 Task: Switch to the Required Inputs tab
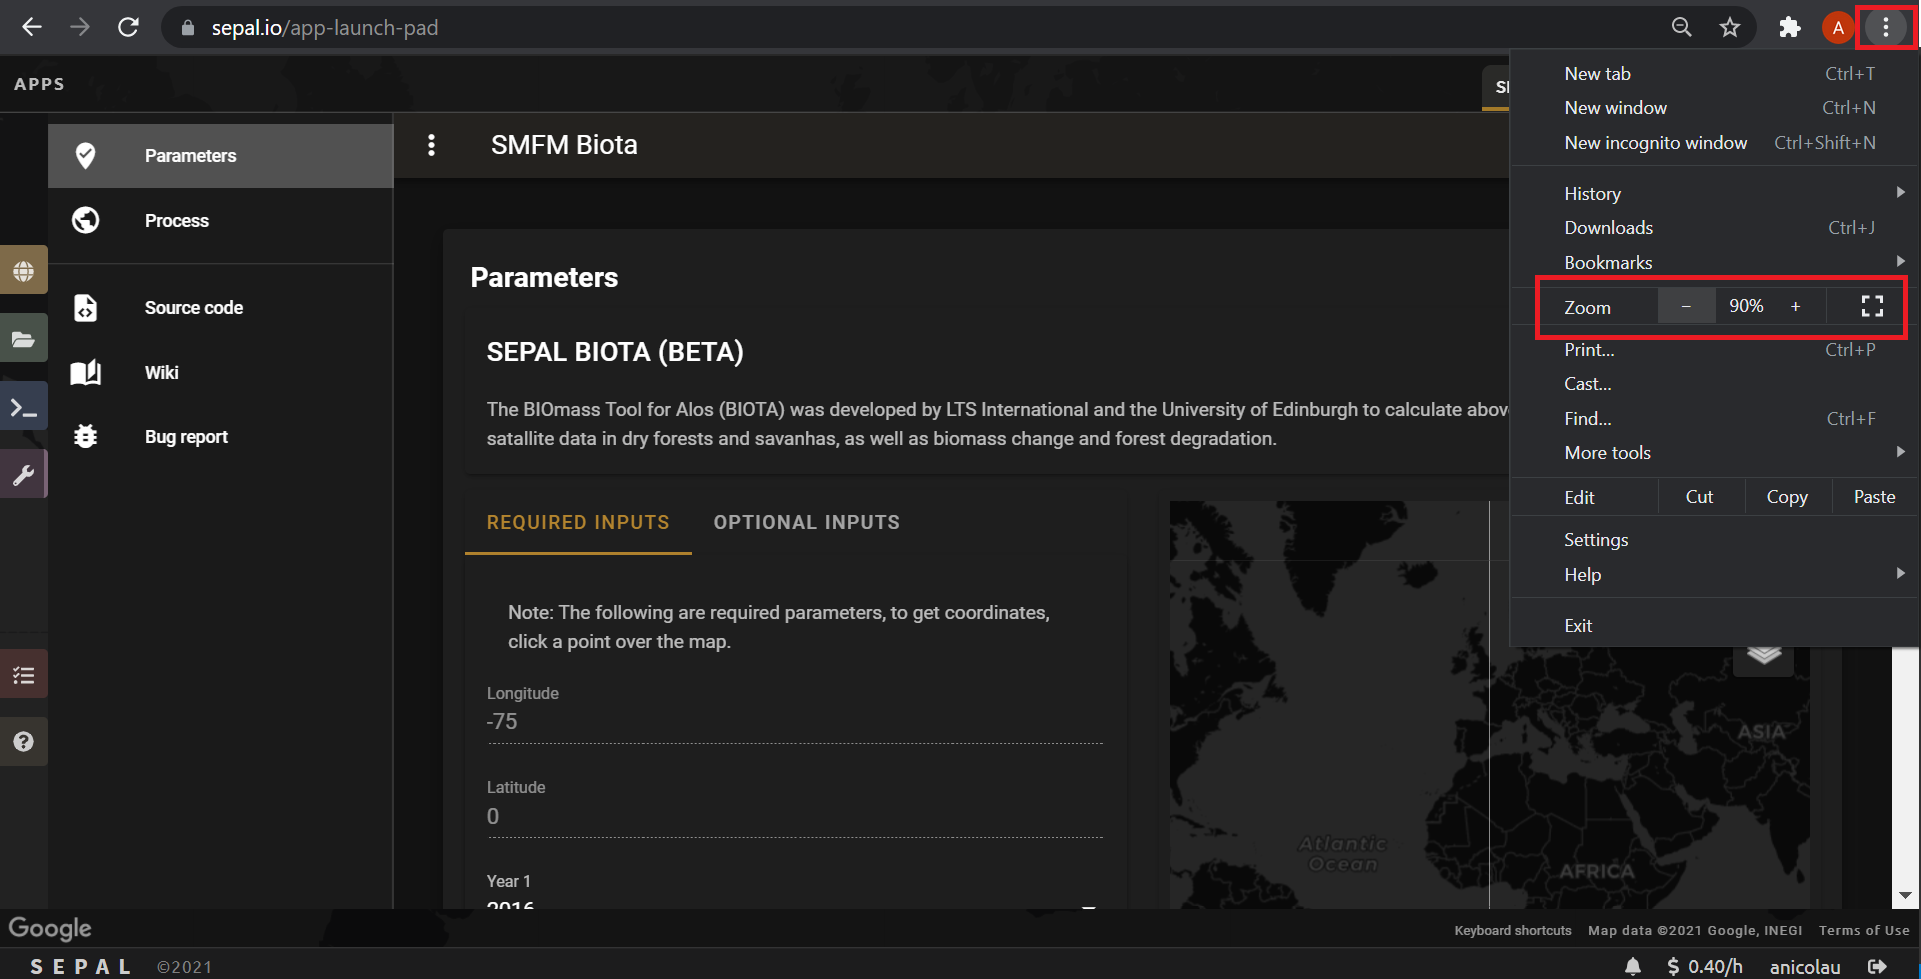pos(578,523)
